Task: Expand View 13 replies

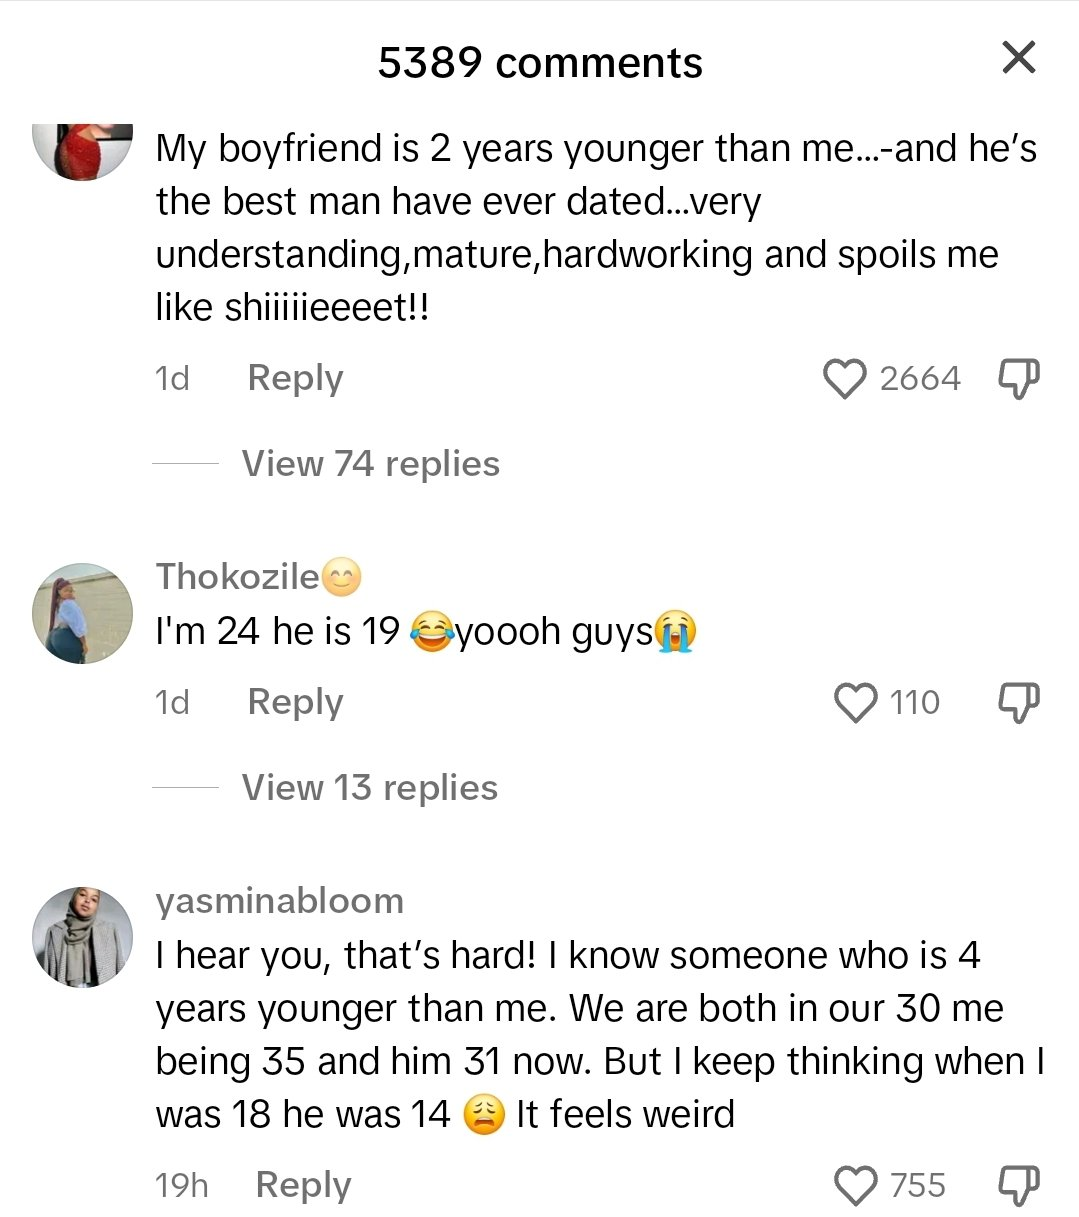Action: click(369, 788)
